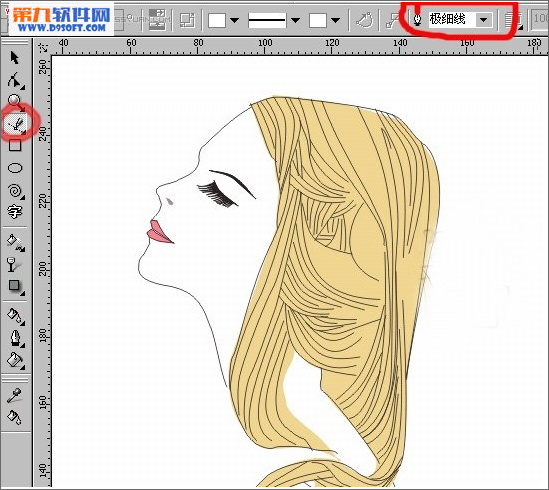This screenshot has height=490, width=549.
Task: Click the ruler origin corner box
Action: point(42,47)
